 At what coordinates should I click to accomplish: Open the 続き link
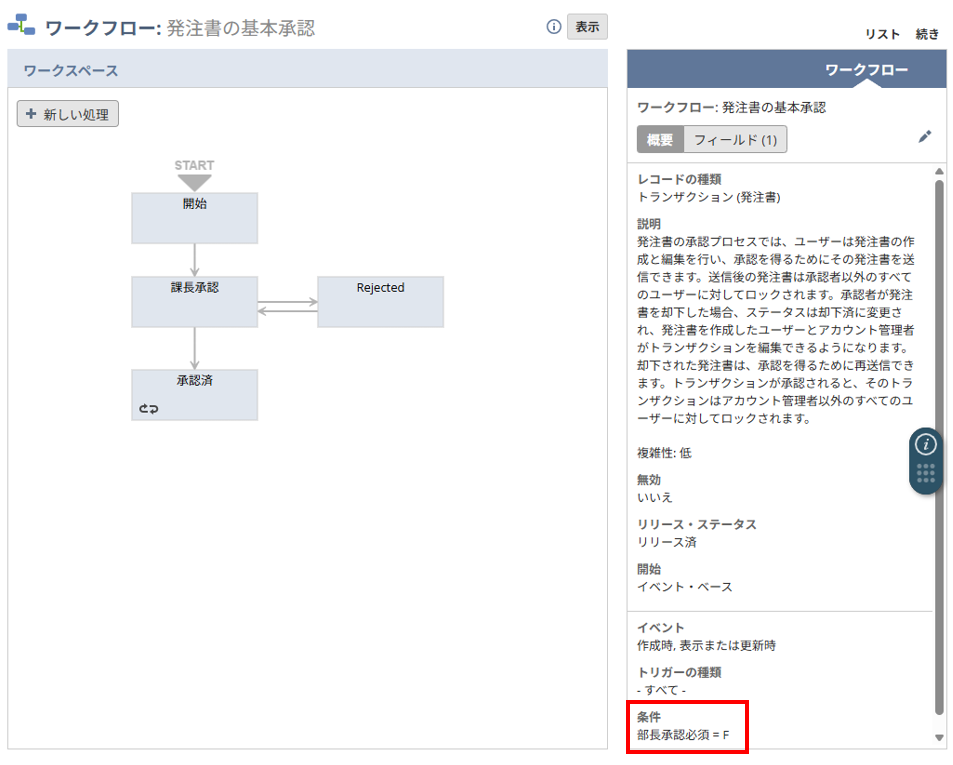(x=927, y=34)
